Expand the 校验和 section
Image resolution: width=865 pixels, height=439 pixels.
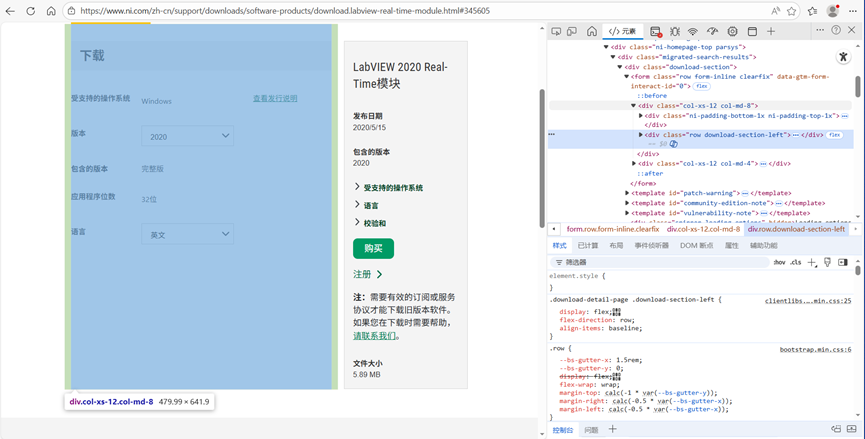(x=370, y=223)
